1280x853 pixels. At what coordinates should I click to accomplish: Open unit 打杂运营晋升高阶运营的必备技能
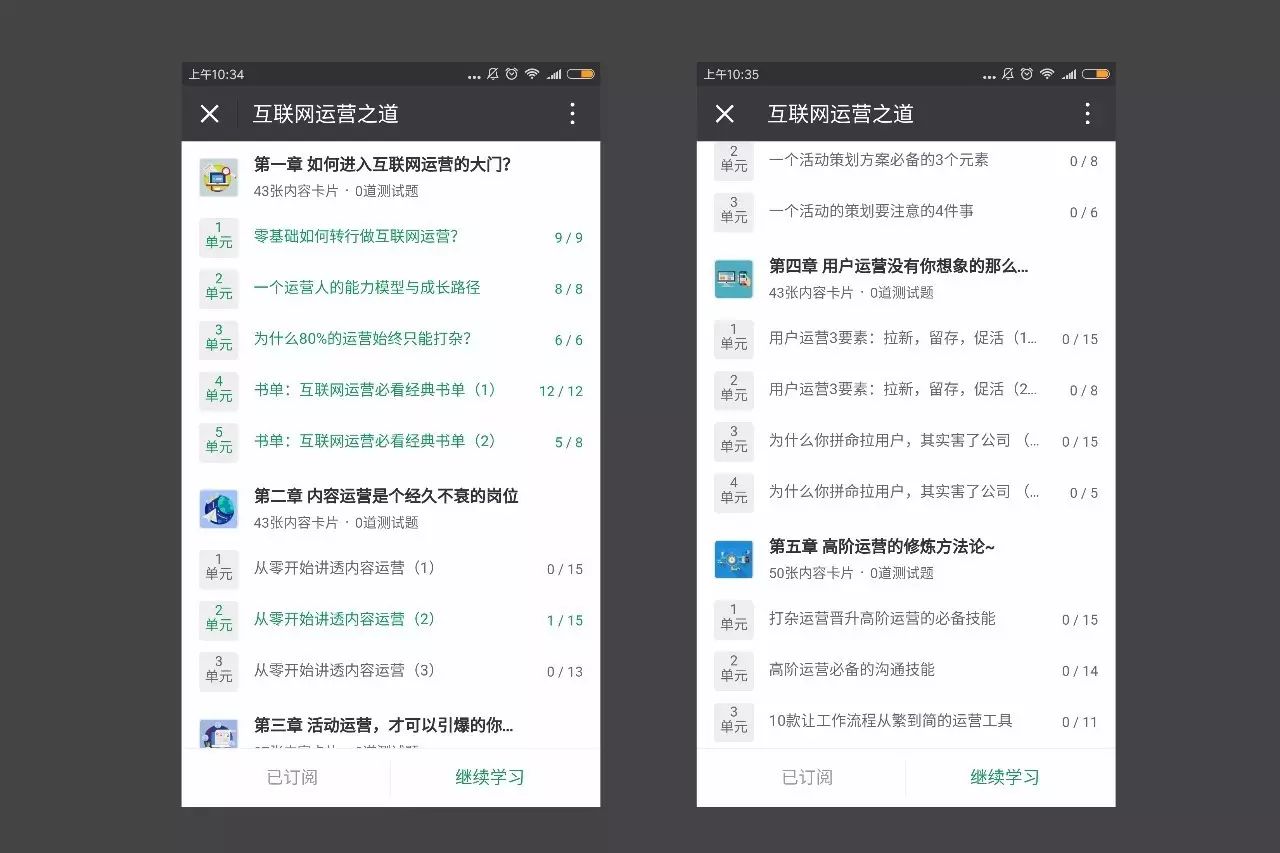click(x=906, y=619)
